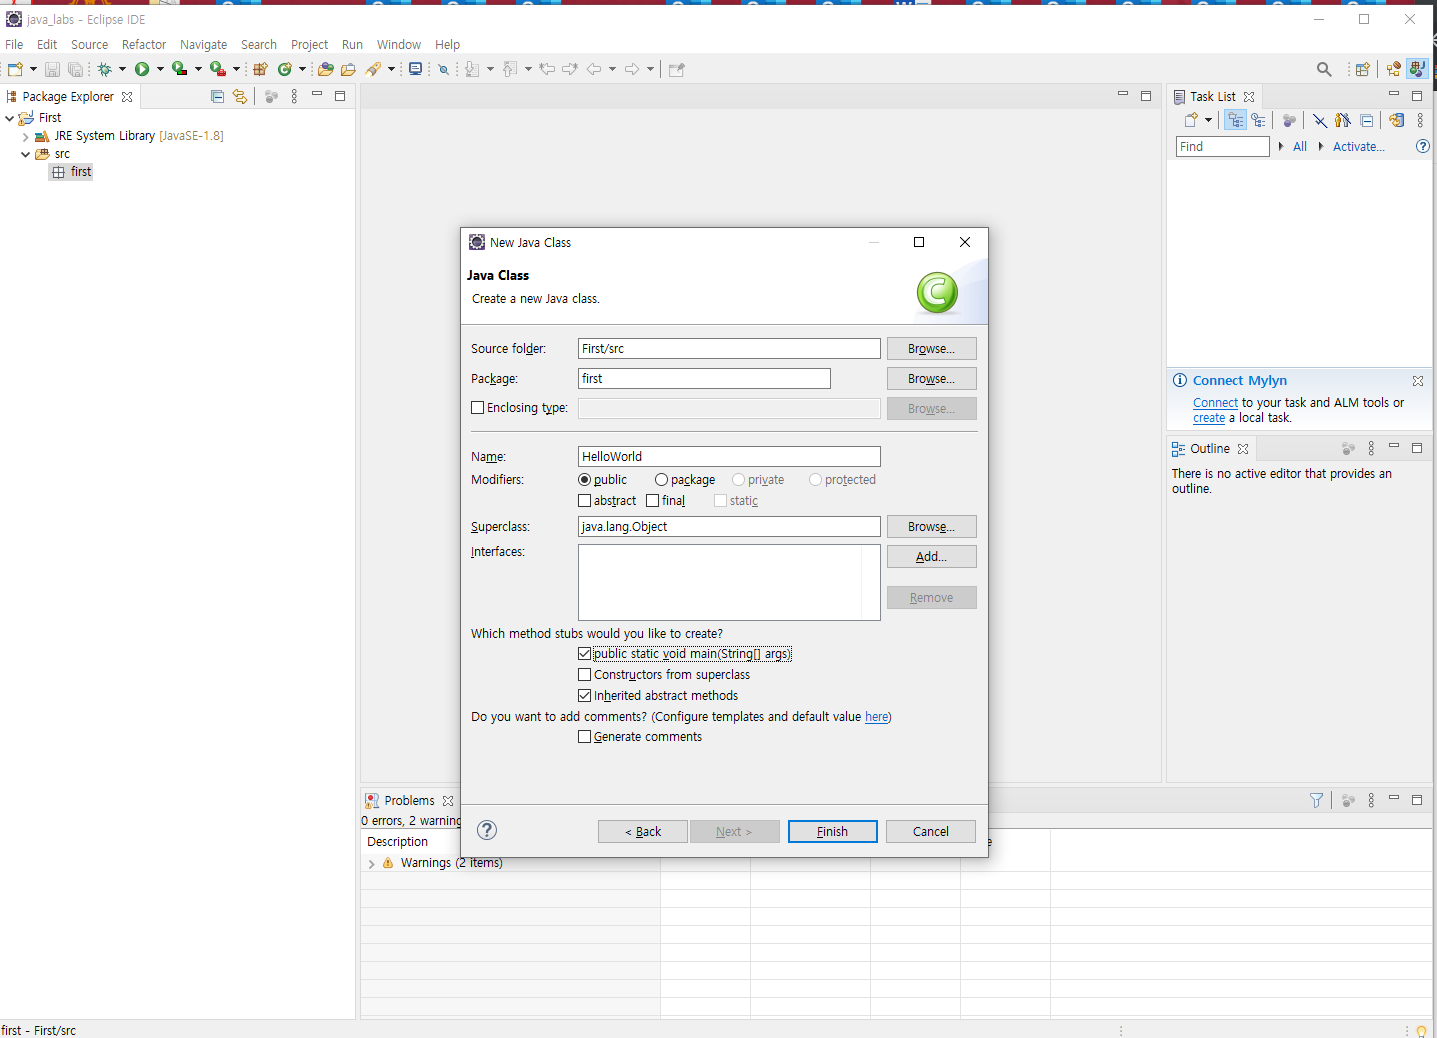Open the New Task dropdown in Task List
Viewport: 1437px width, 1038px height.
point(1209,120)
